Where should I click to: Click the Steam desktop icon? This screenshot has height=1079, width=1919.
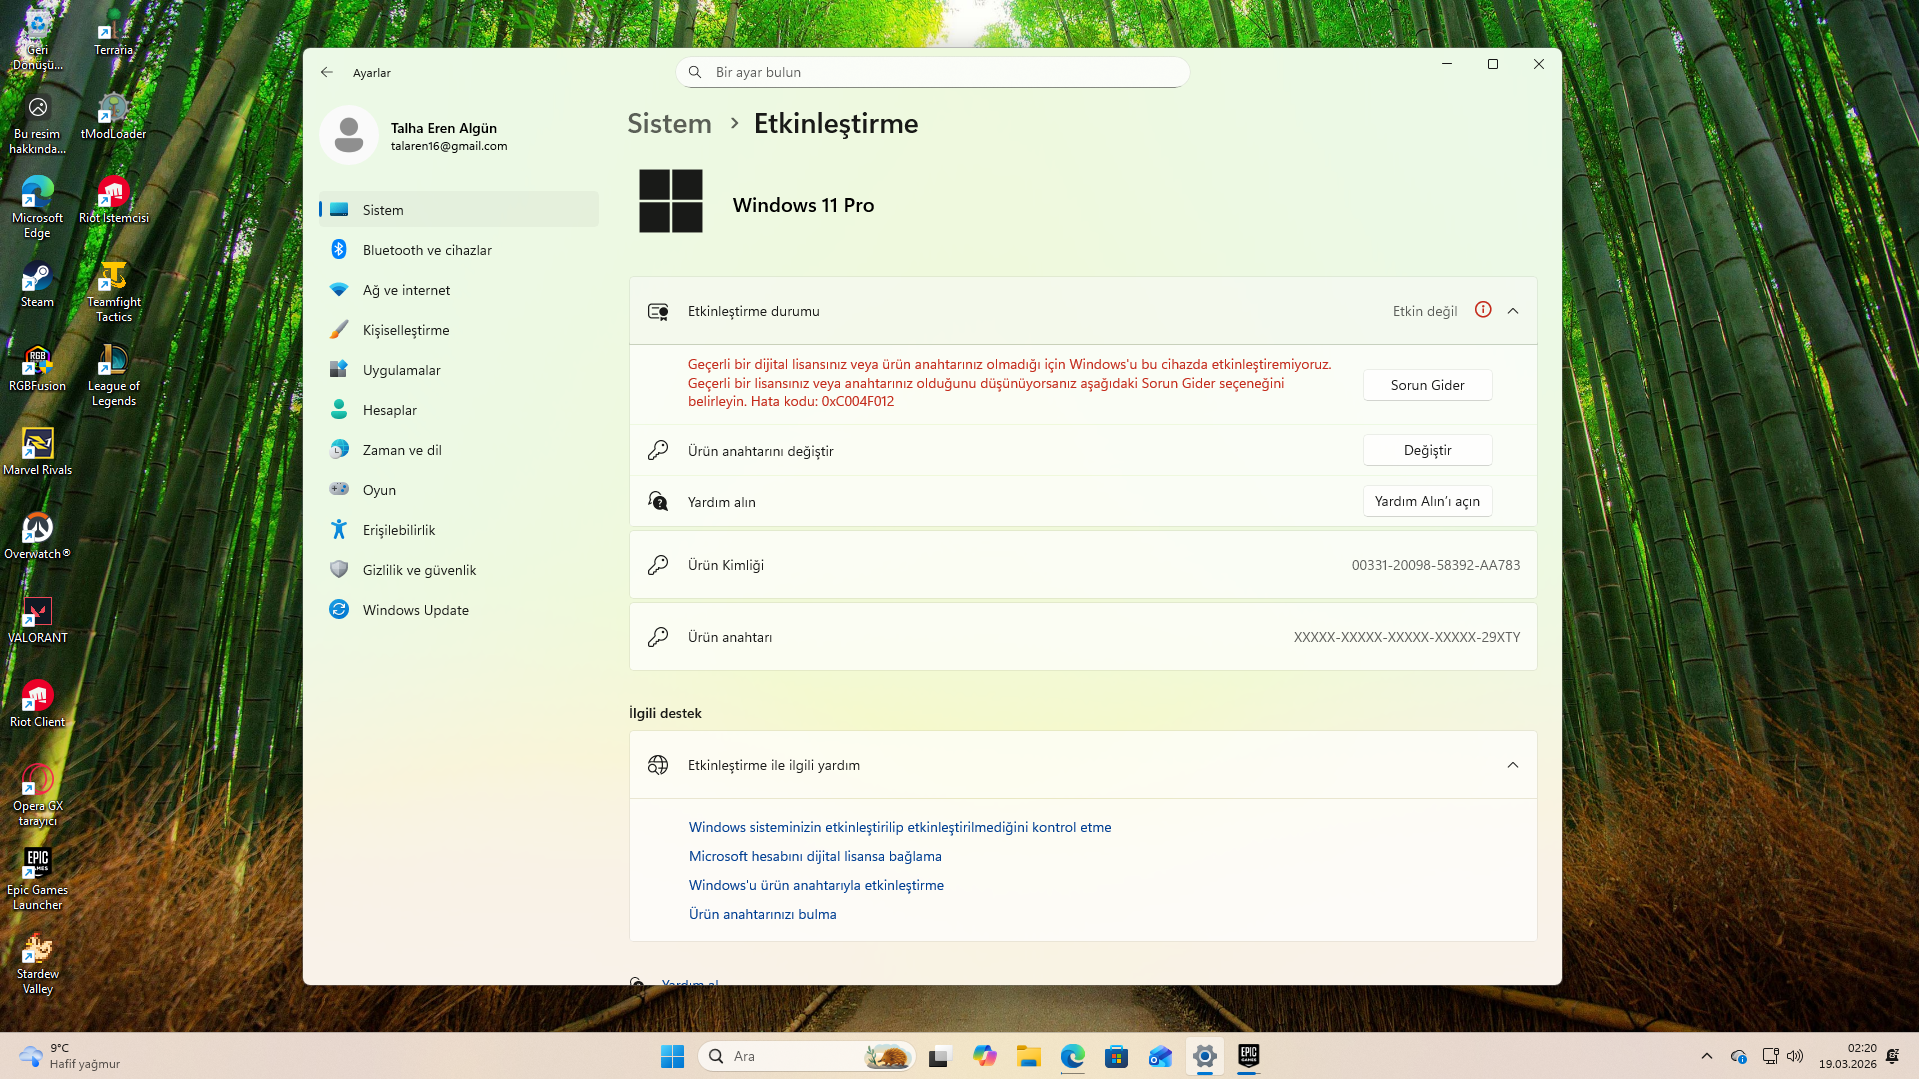coord(37,283)
